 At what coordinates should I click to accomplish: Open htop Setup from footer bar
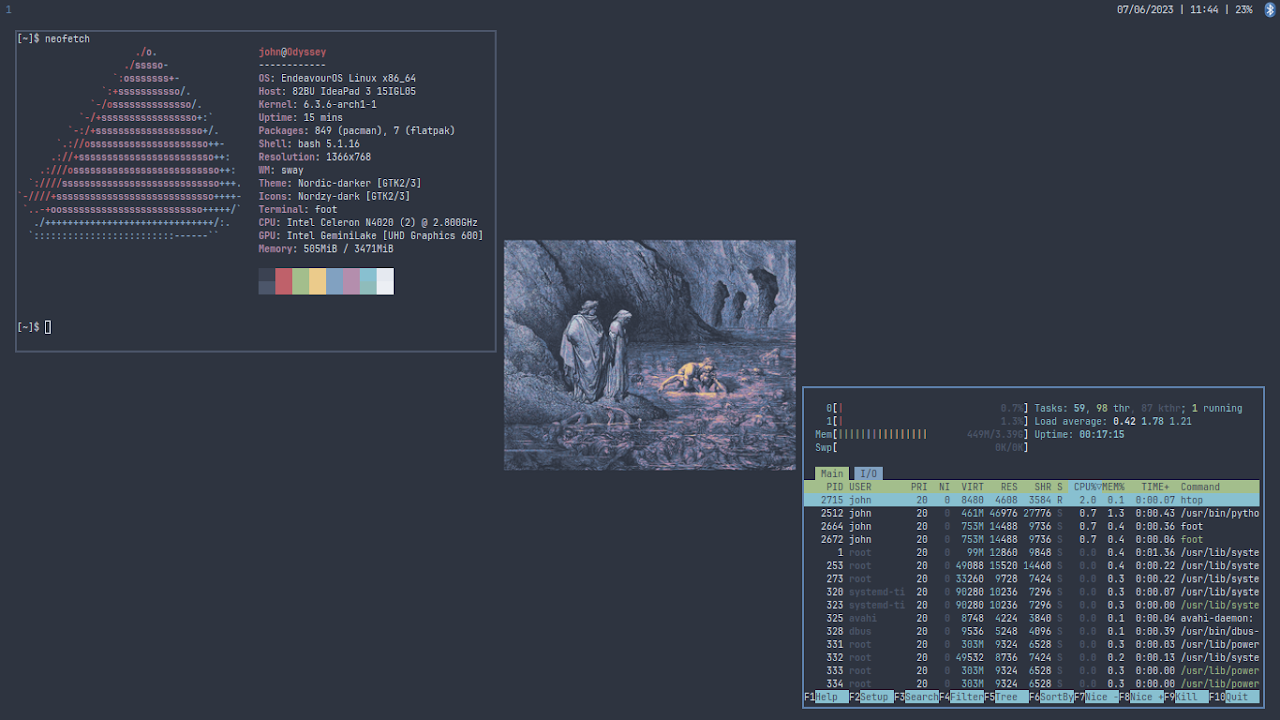[875, 697]
